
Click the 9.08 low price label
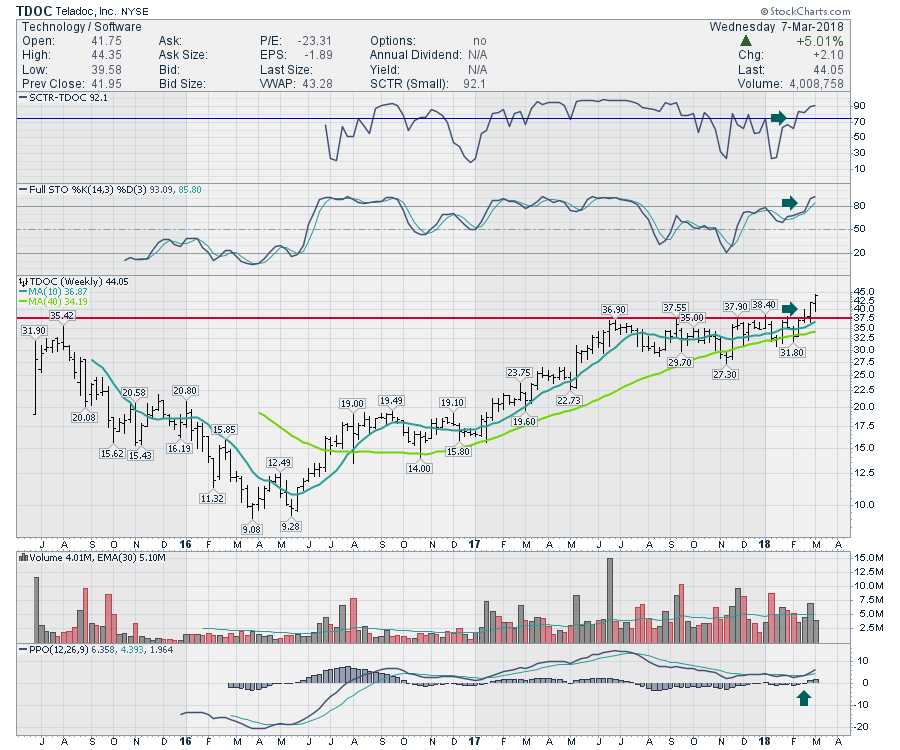tap(251, 529)
